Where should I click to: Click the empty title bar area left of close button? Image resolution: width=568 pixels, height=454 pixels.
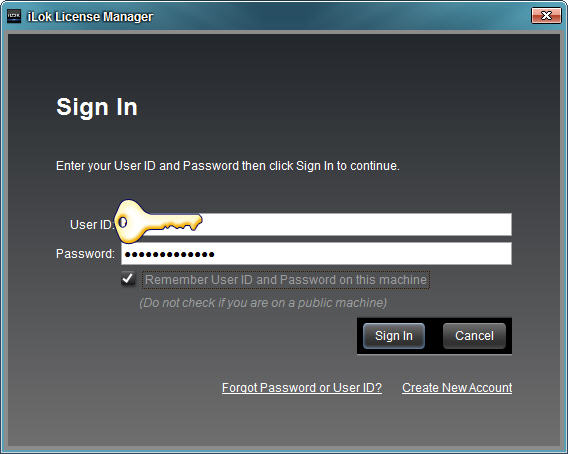(x=341, y=16)
